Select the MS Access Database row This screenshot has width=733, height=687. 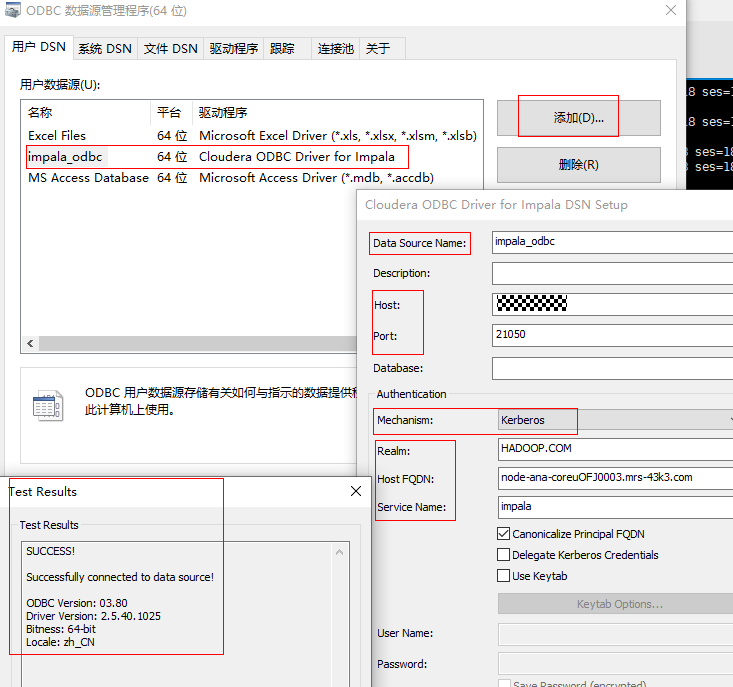click(252, 178)
